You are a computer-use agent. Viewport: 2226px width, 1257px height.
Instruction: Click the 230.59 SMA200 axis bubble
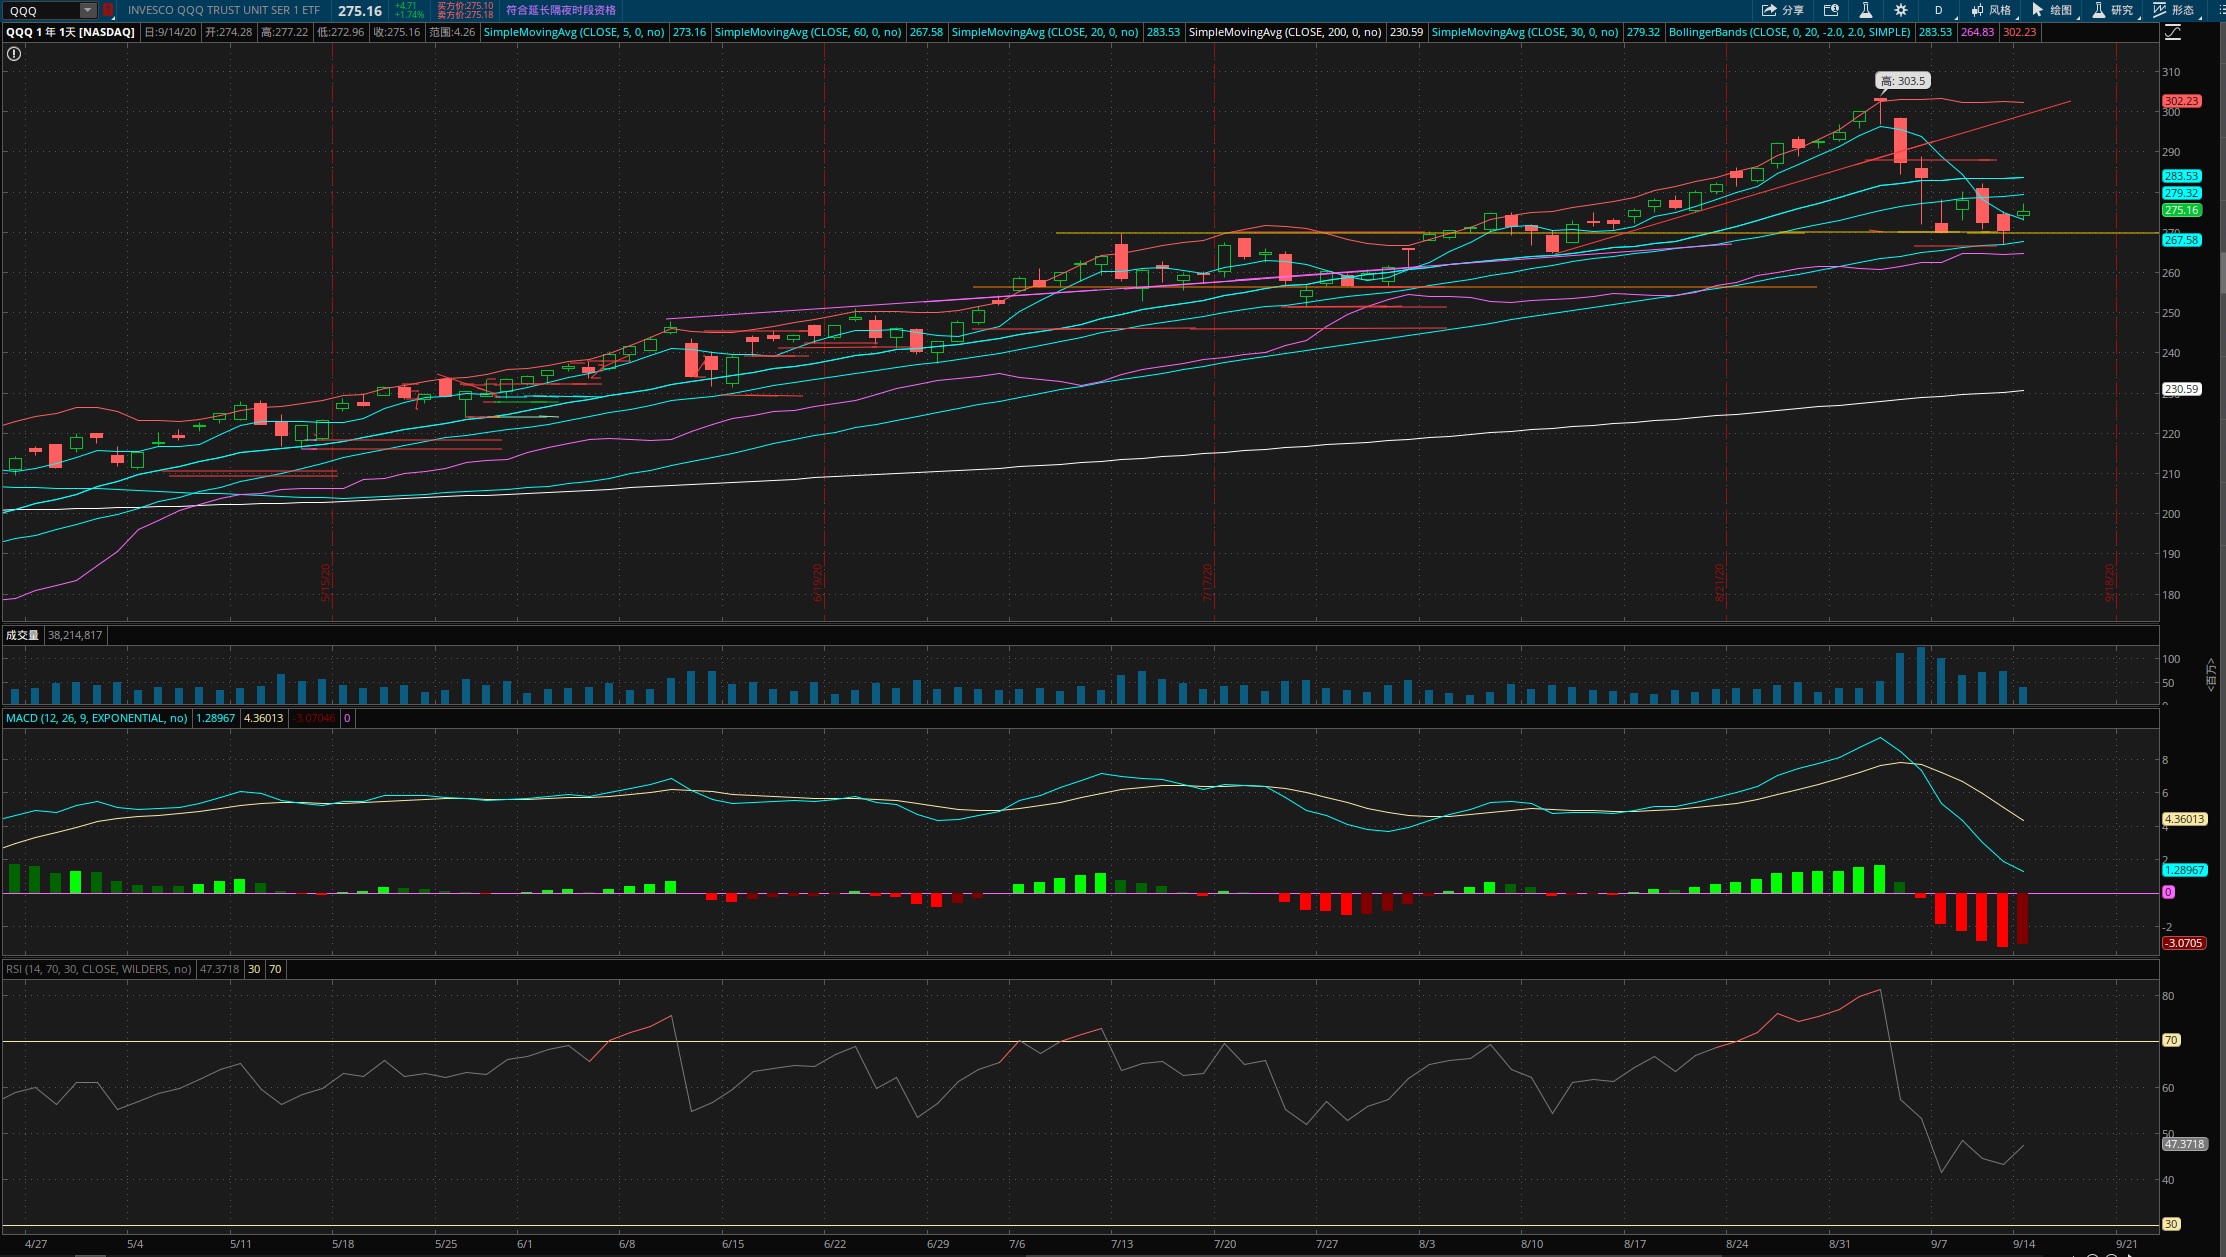(2181, 389)
